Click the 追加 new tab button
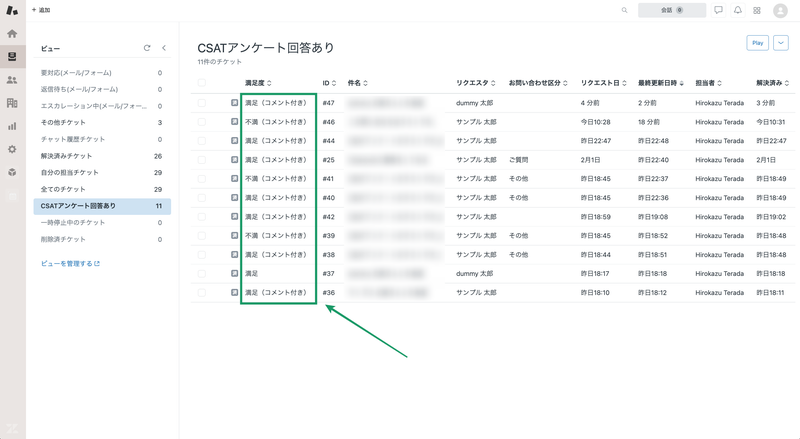This screenshot has height=439, width=800. coord(41,10)
